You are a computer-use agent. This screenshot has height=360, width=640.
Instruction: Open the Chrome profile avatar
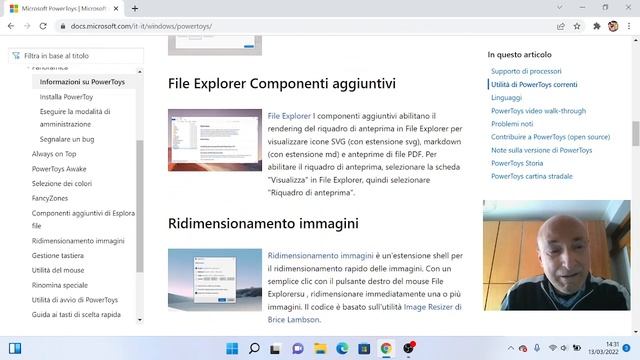pos(613,26)
